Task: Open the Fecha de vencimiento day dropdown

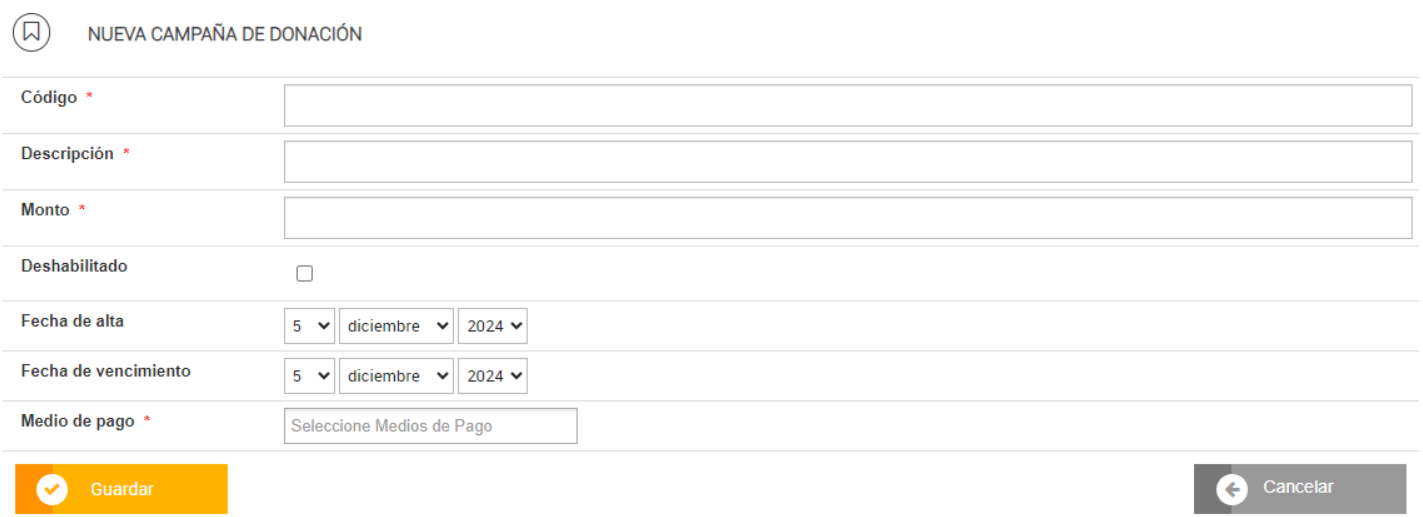Action: pos(309,376)
